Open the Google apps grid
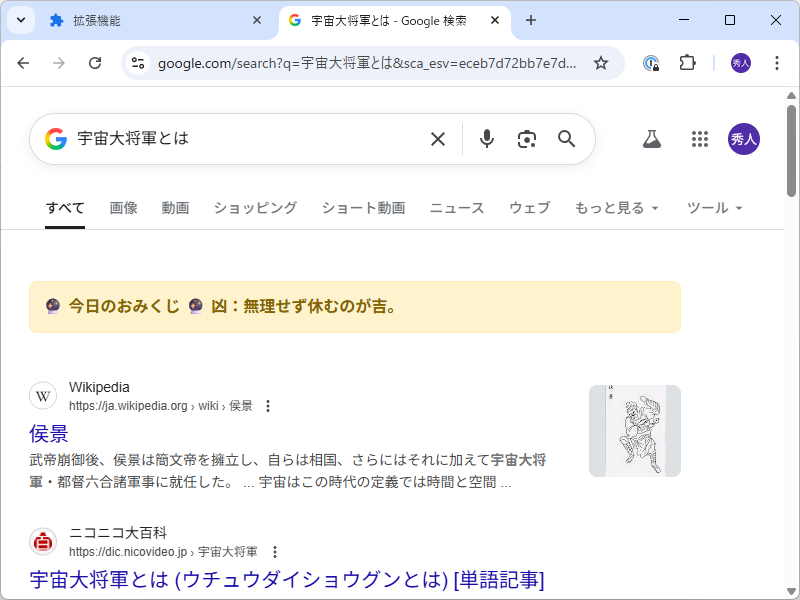Viewport: 800px width, 600px height. [x=700, y=139]
